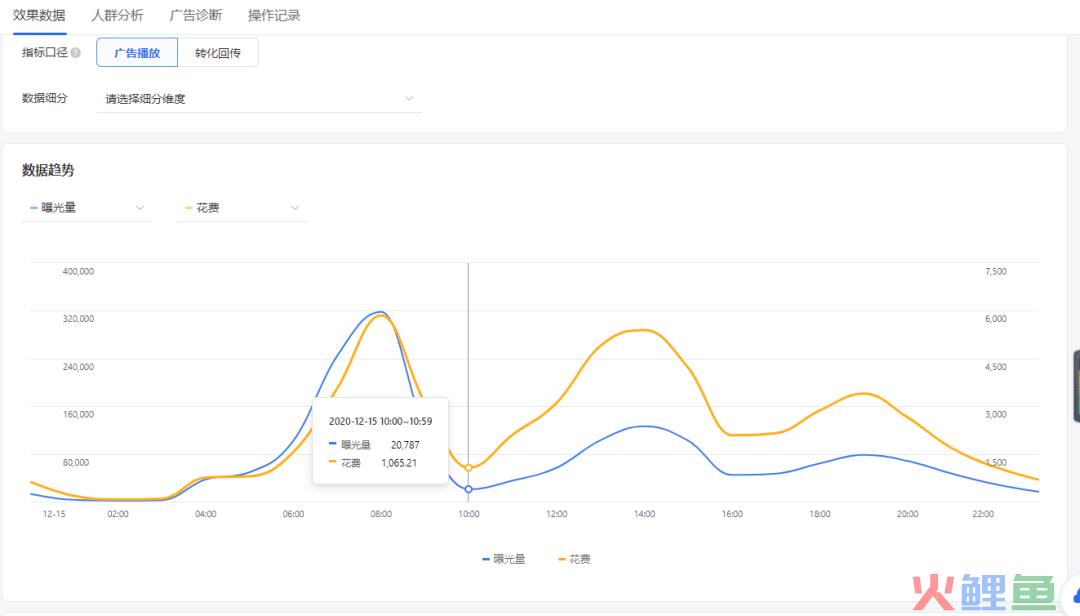Open the 操作记录 tab
The height and width of the screenshot is (616, 1080).
274,15
